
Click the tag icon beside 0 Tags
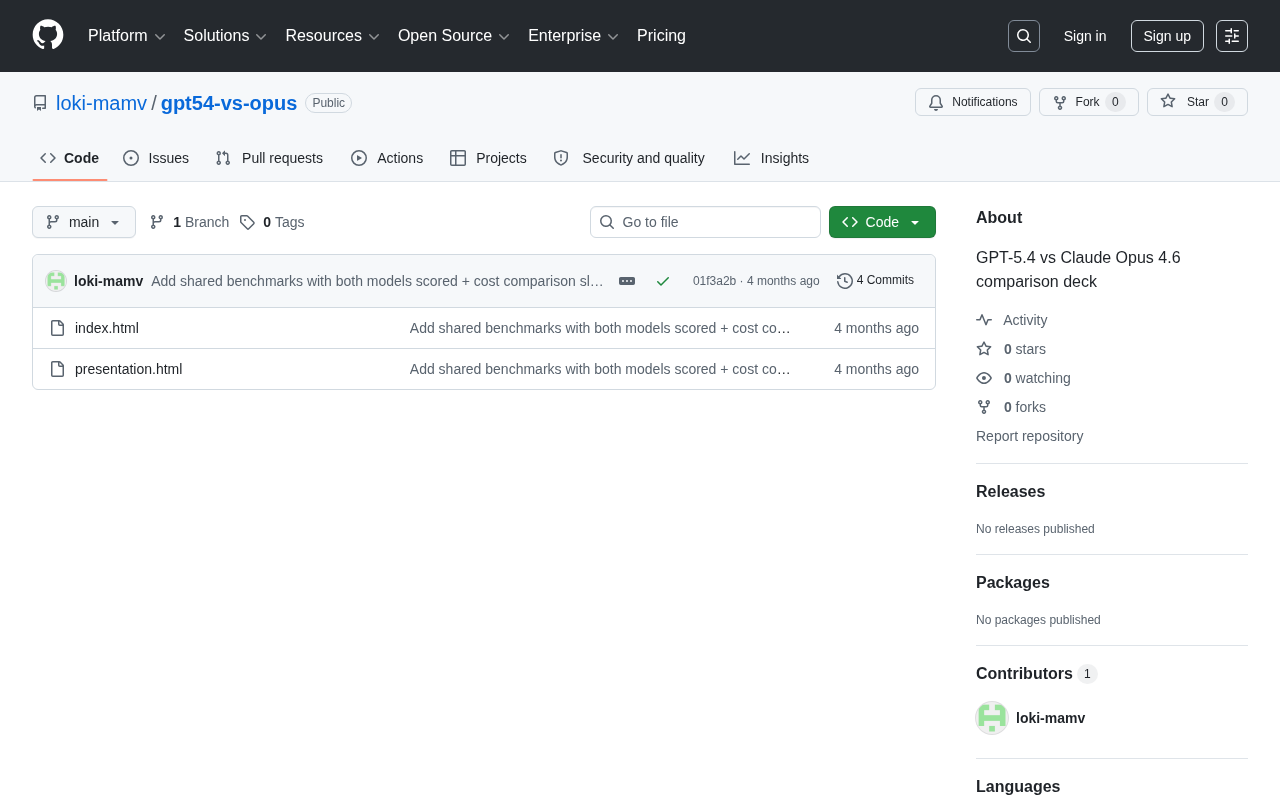pyautogui.click(x=247, y=222)
